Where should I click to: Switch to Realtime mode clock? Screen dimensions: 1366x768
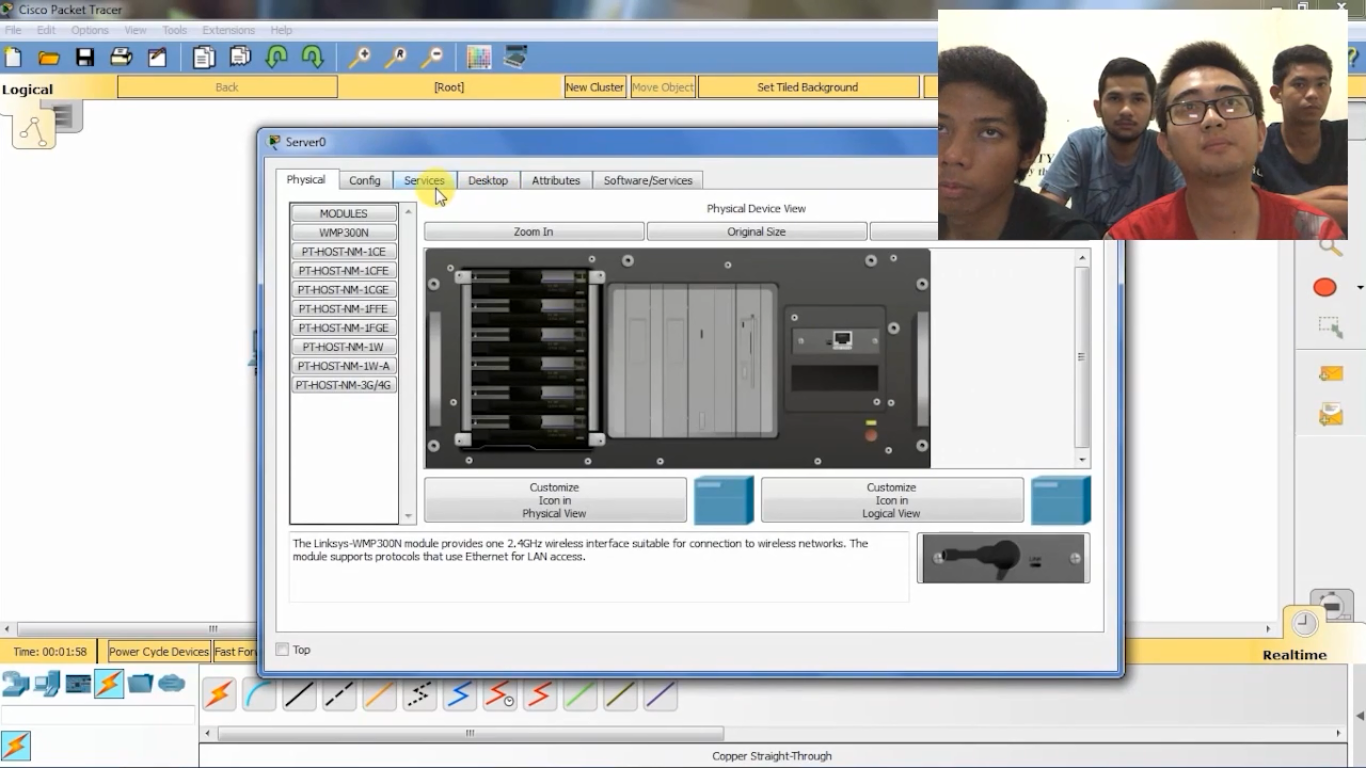(1304, 624)
